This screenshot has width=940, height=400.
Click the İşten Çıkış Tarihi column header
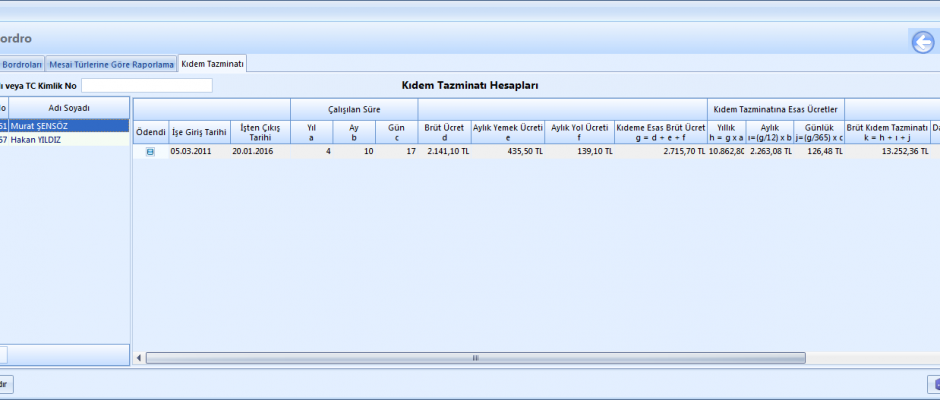[260, 132]
